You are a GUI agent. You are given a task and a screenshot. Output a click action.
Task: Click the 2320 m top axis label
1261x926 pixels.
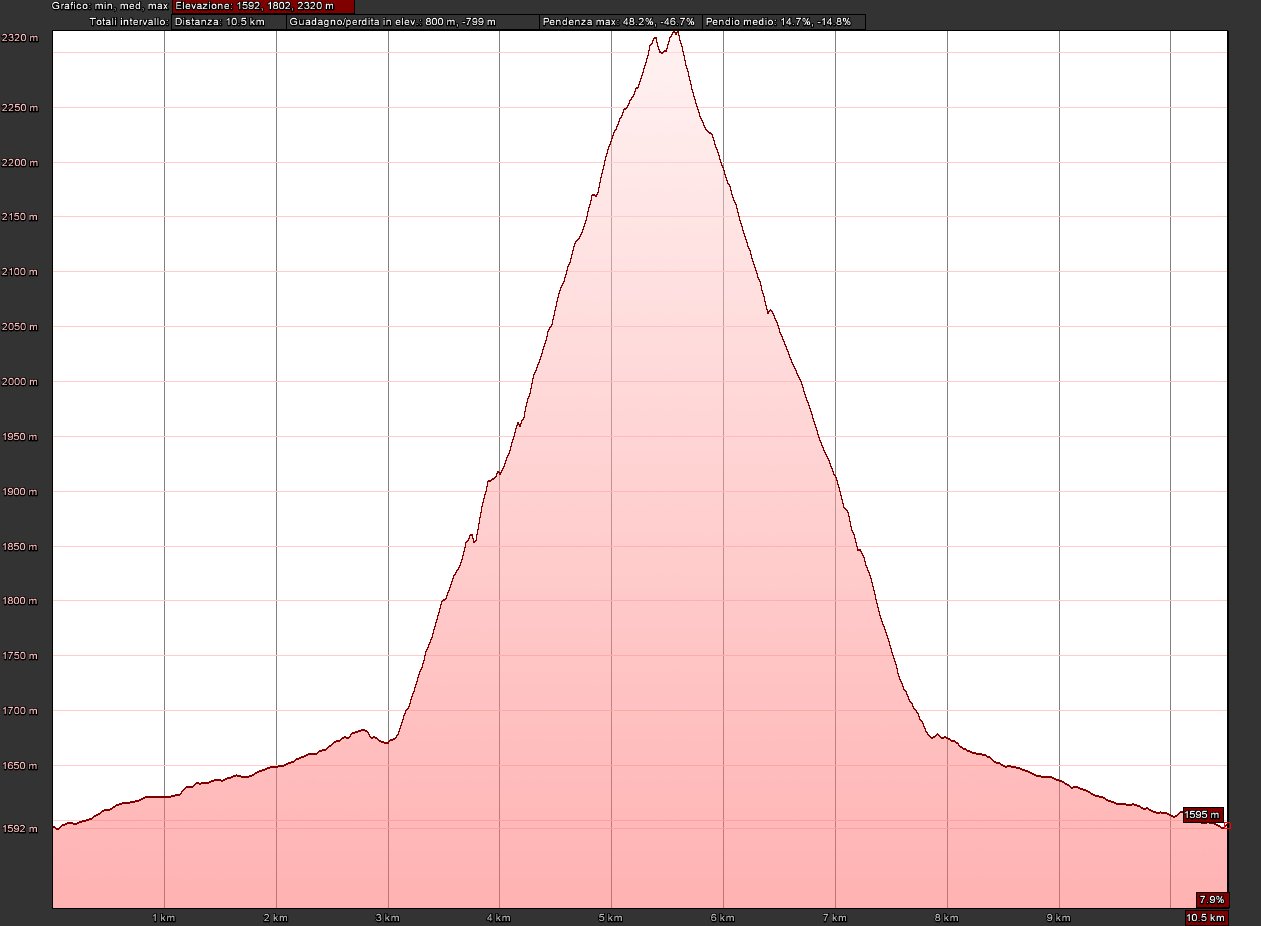pos(20,38)
